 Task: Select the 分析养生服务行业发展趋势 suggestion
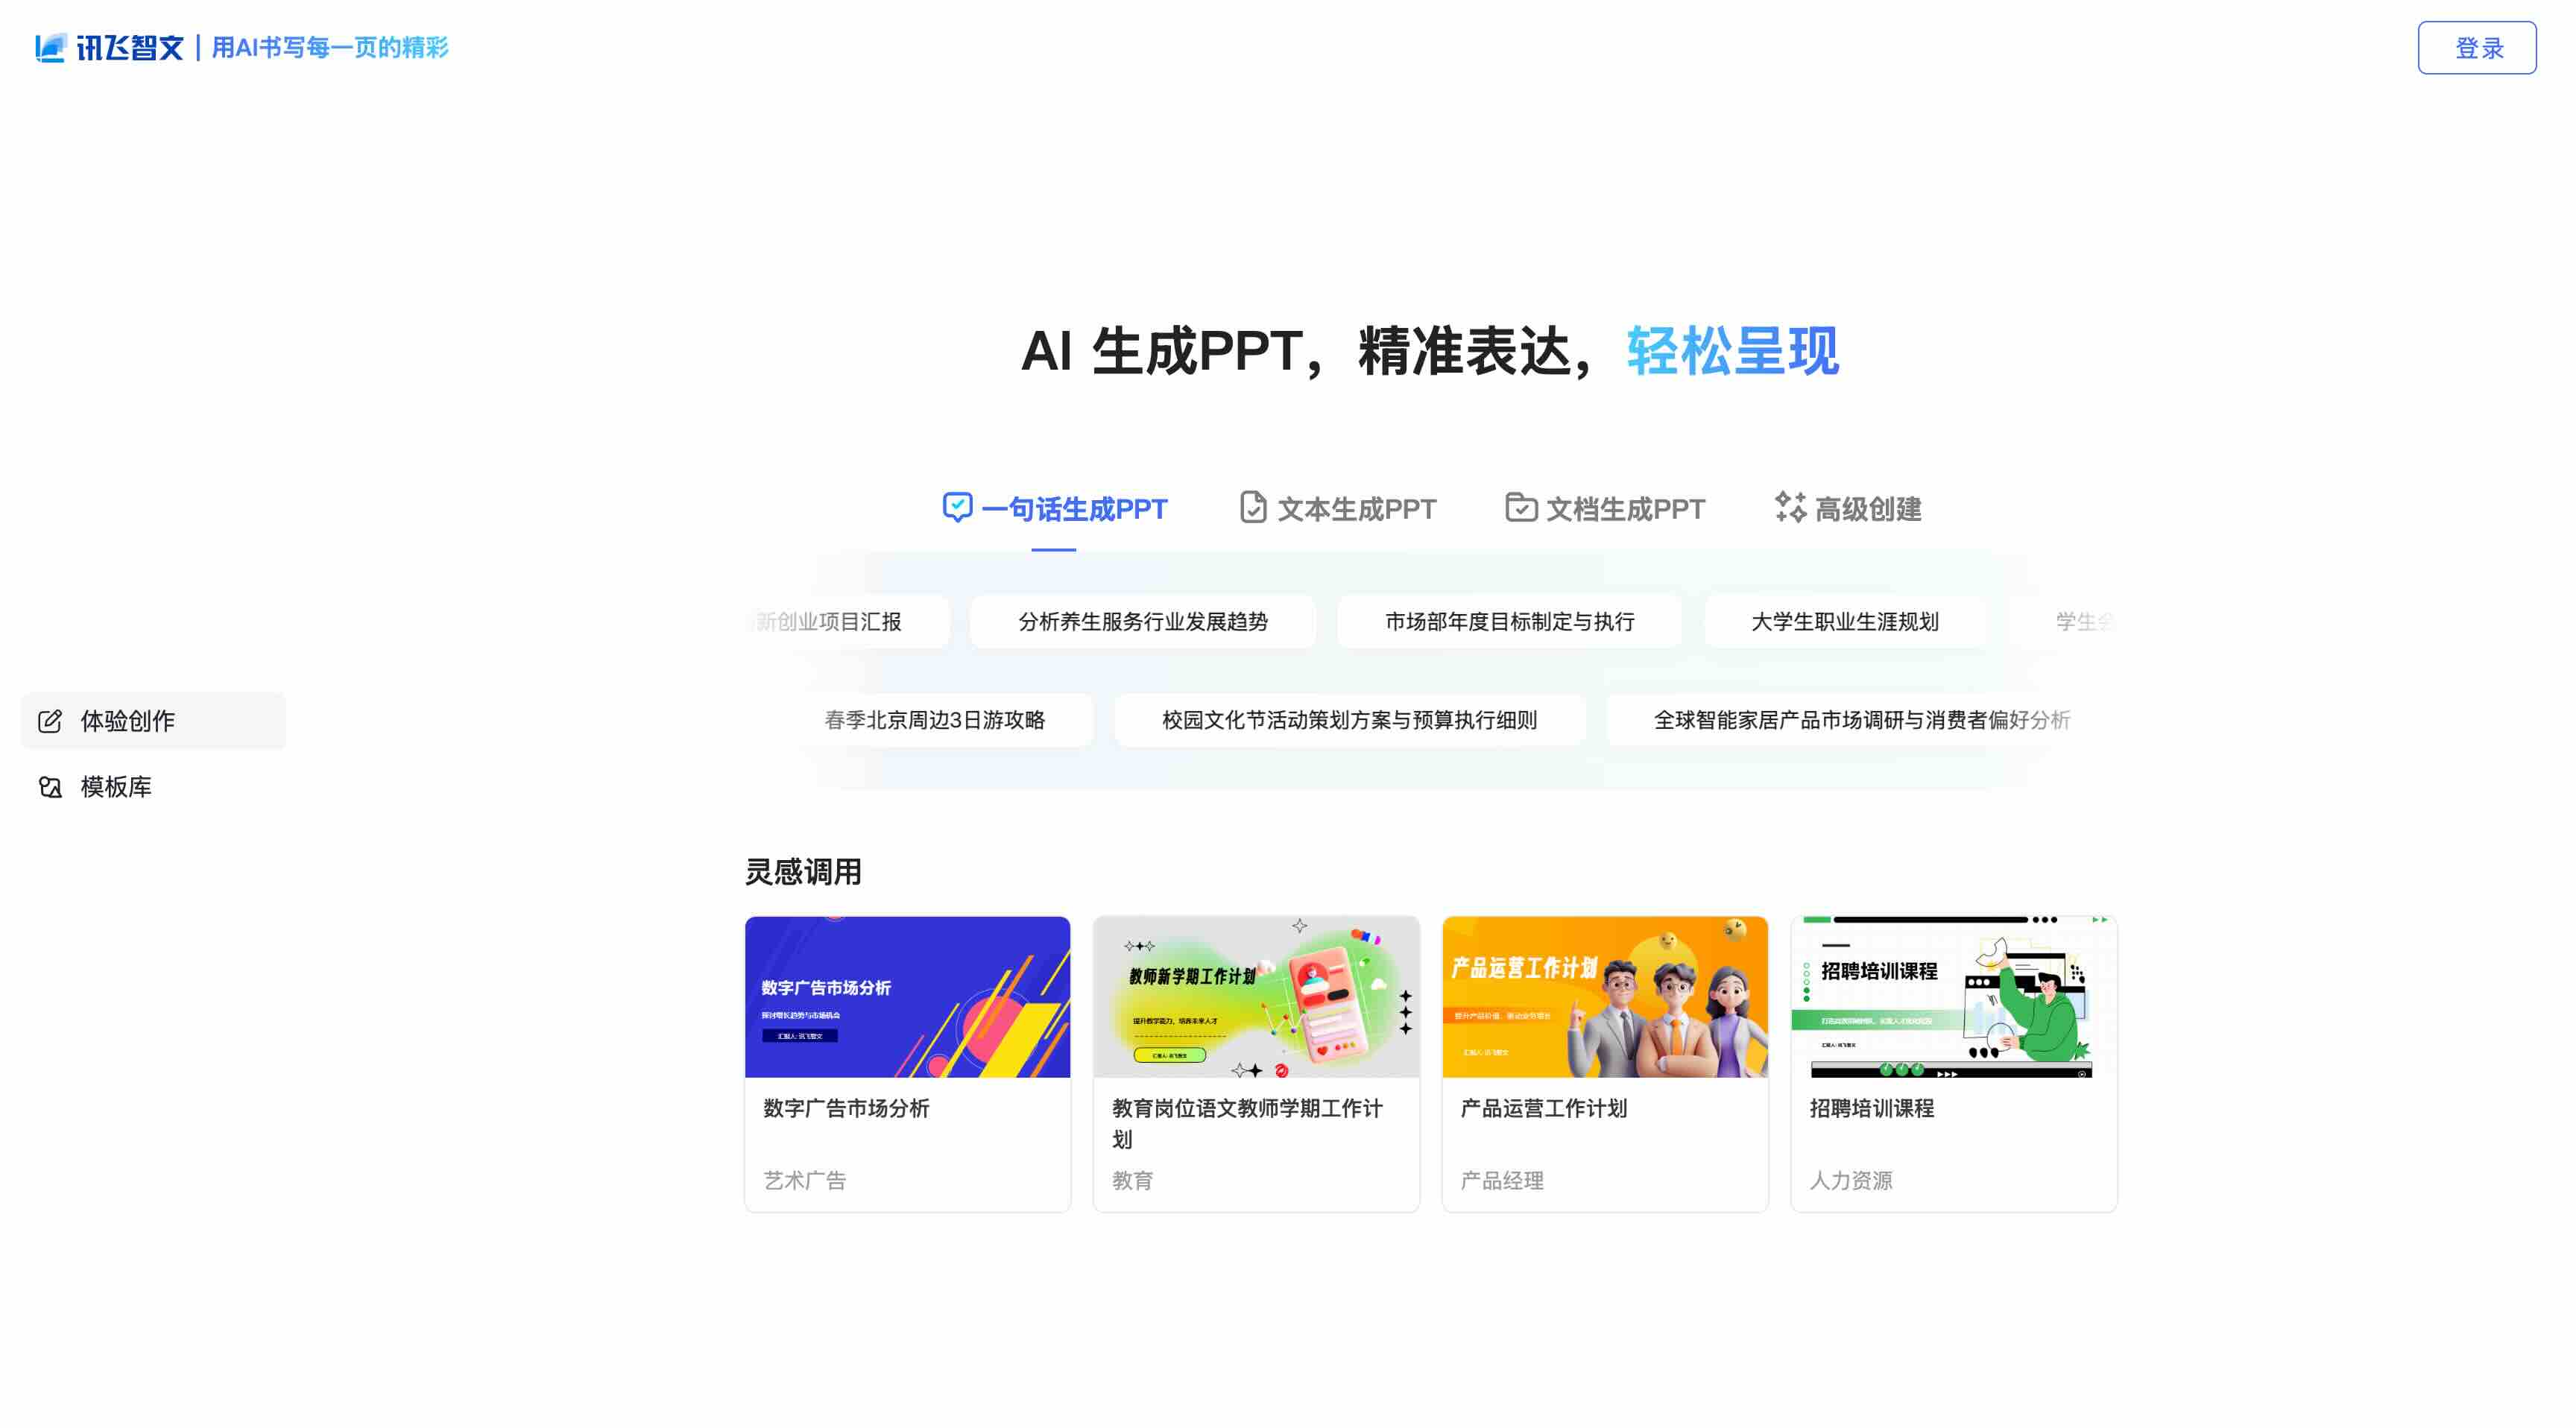click(x=1143, y=622)
